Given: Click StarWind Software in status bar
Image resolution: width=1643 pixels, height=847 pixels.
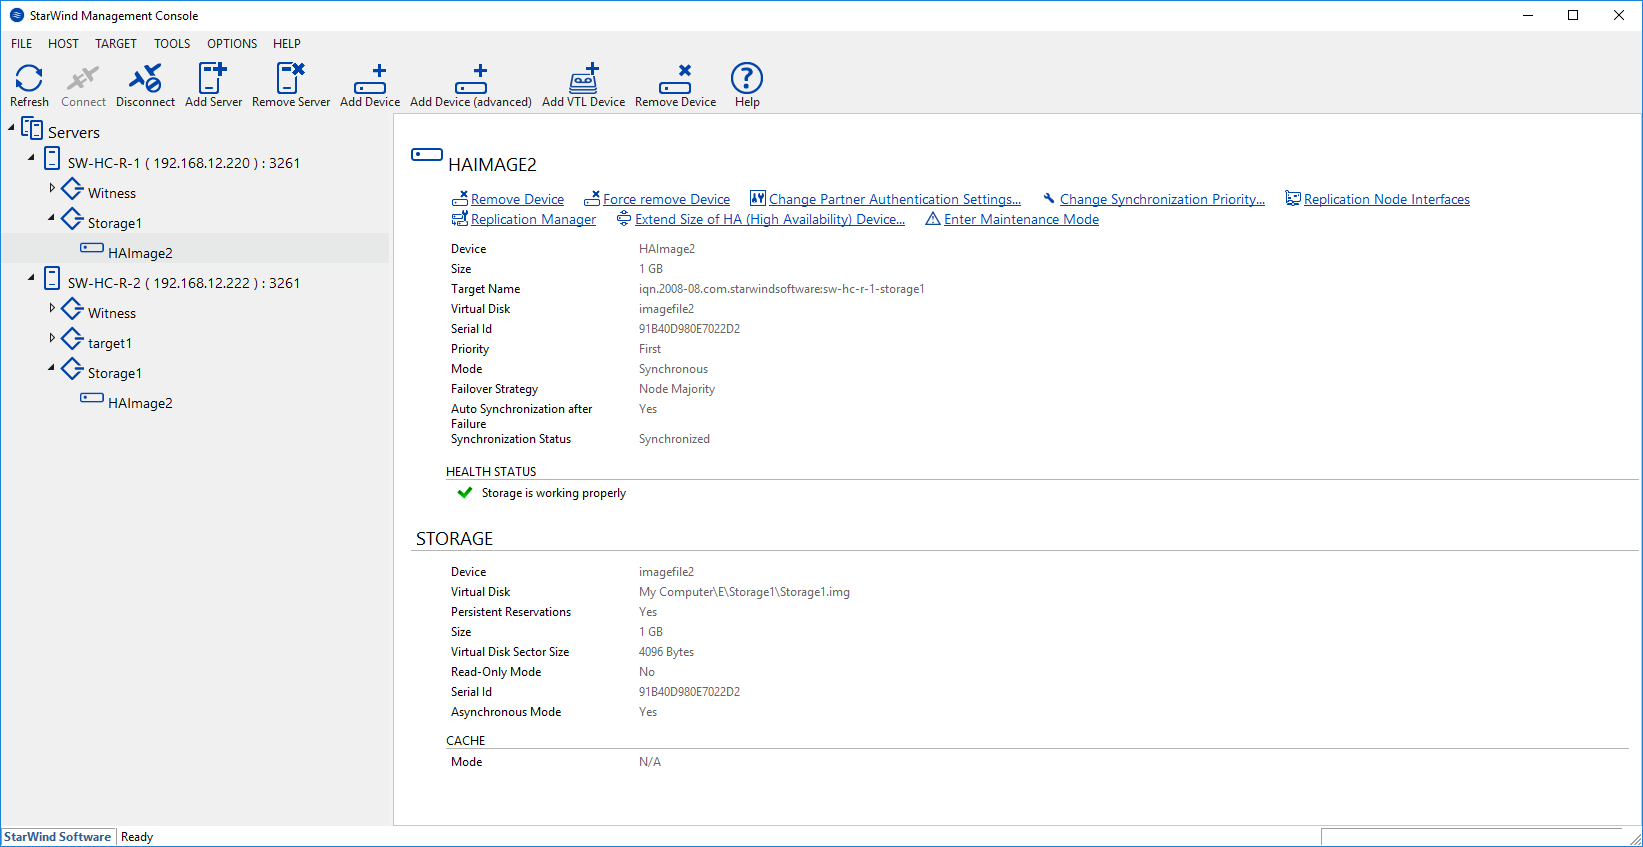Looking at the screenshot, I should 58,837.
